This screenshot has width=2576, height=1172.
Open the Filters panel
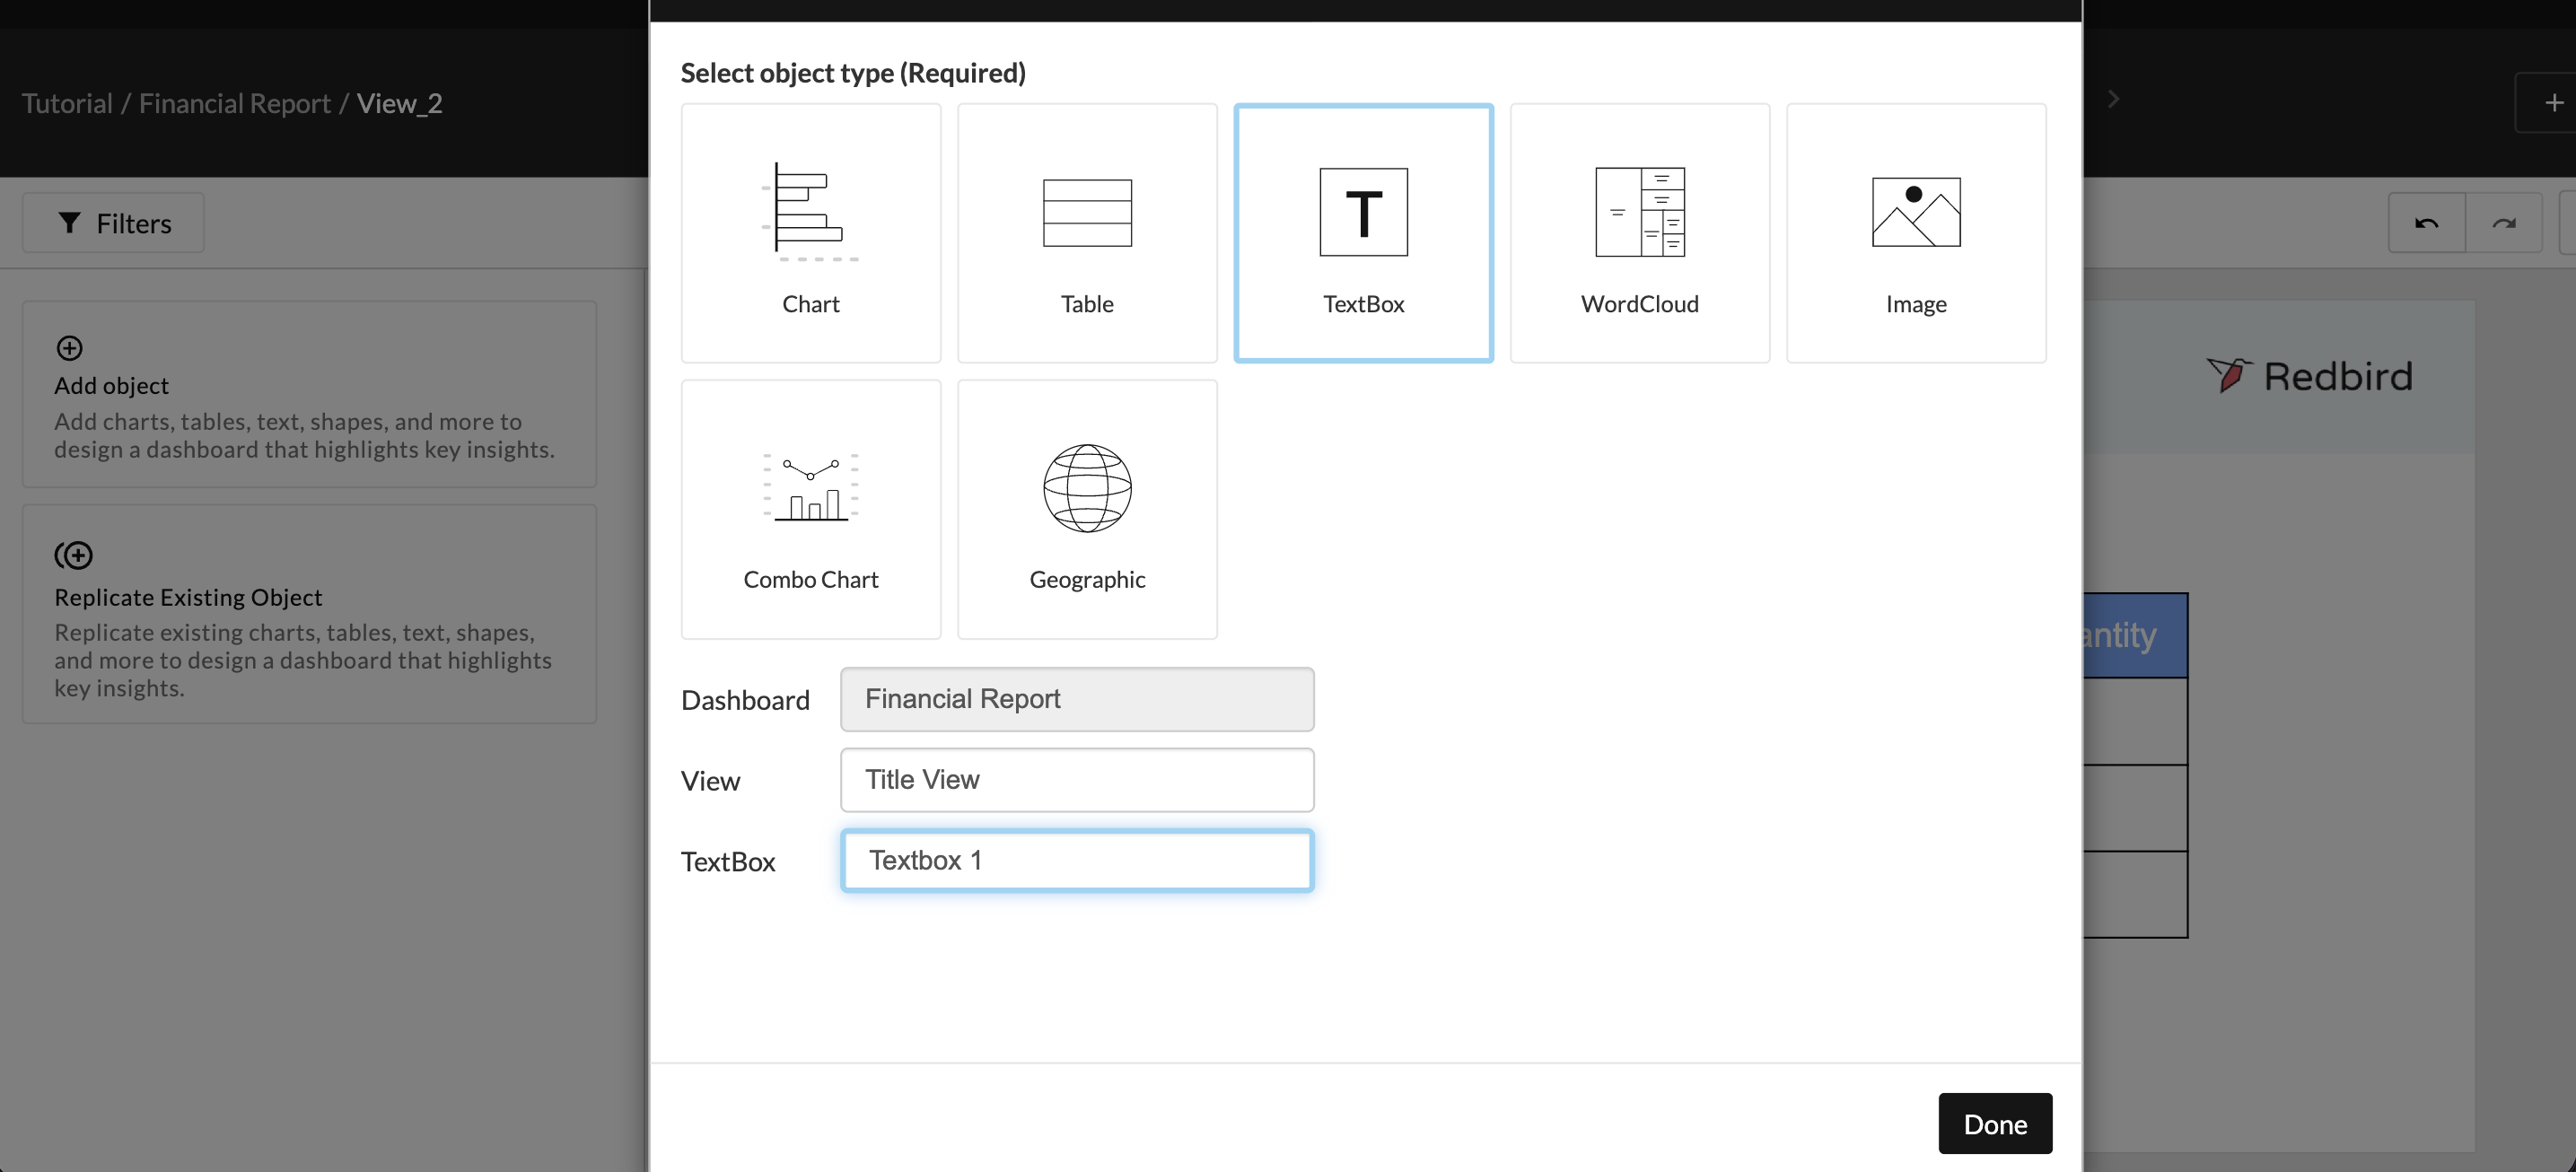click(113, 223)
